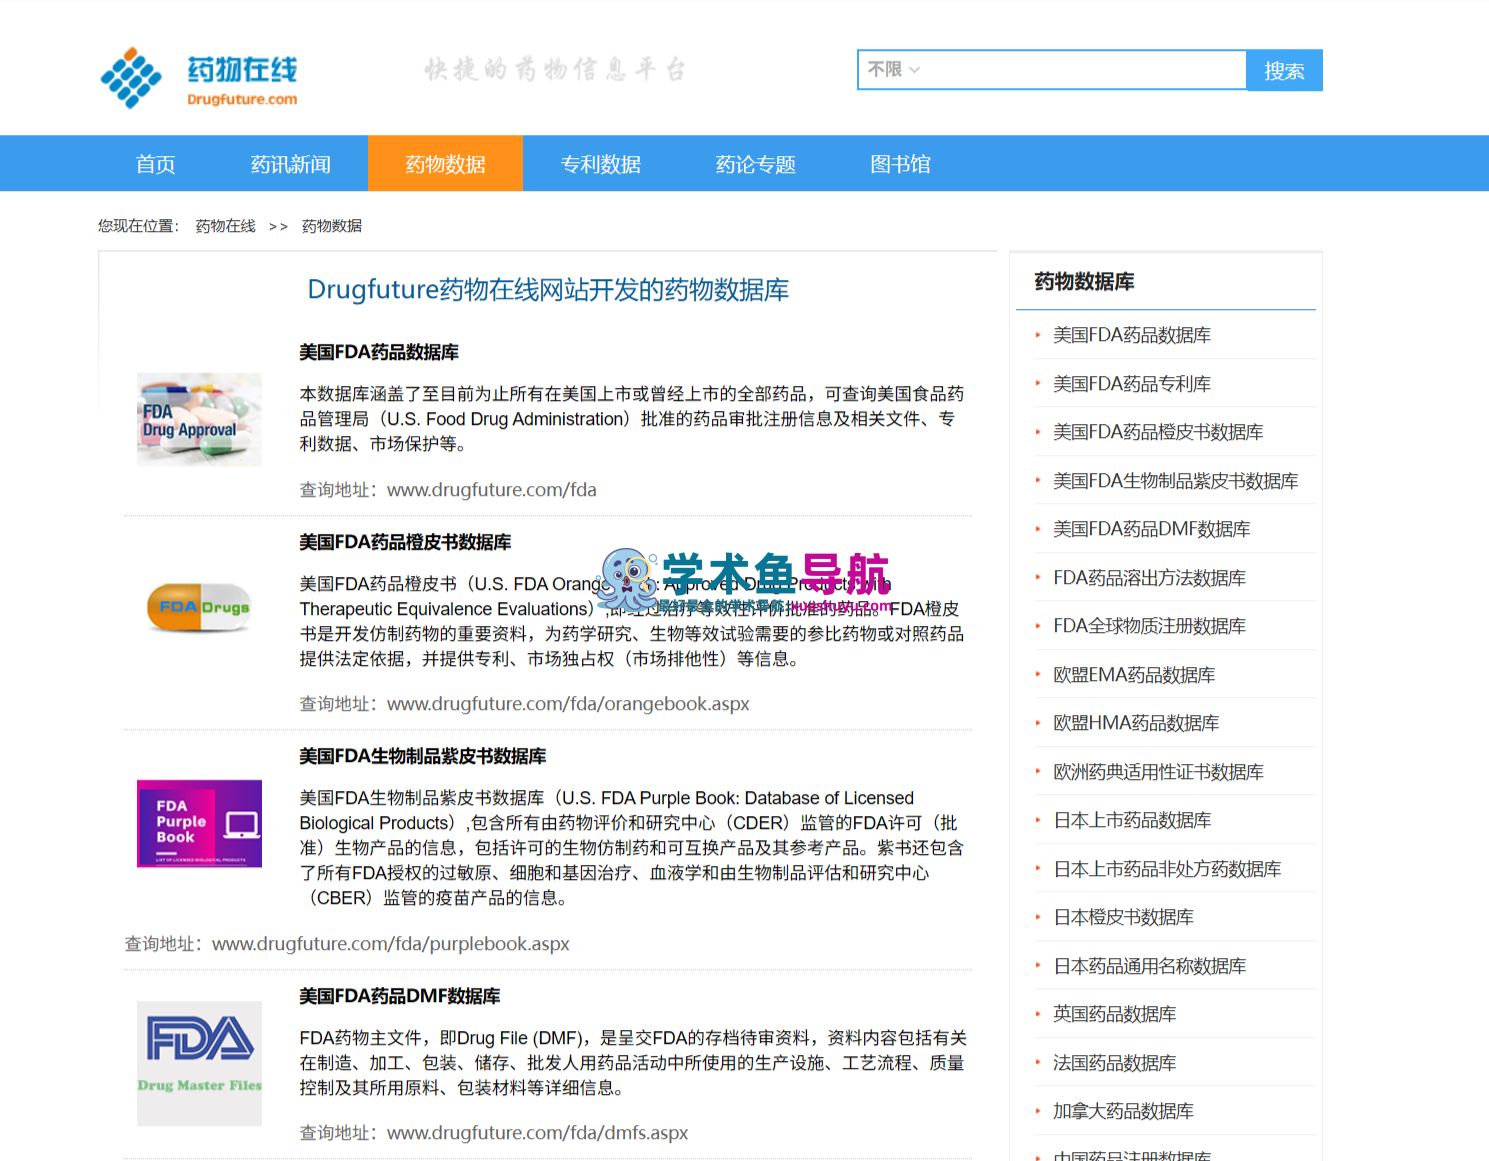Click the FDA Drug Master Files logo
This screenshot has height=1161, width=1489.
(x=199, y=1063)
